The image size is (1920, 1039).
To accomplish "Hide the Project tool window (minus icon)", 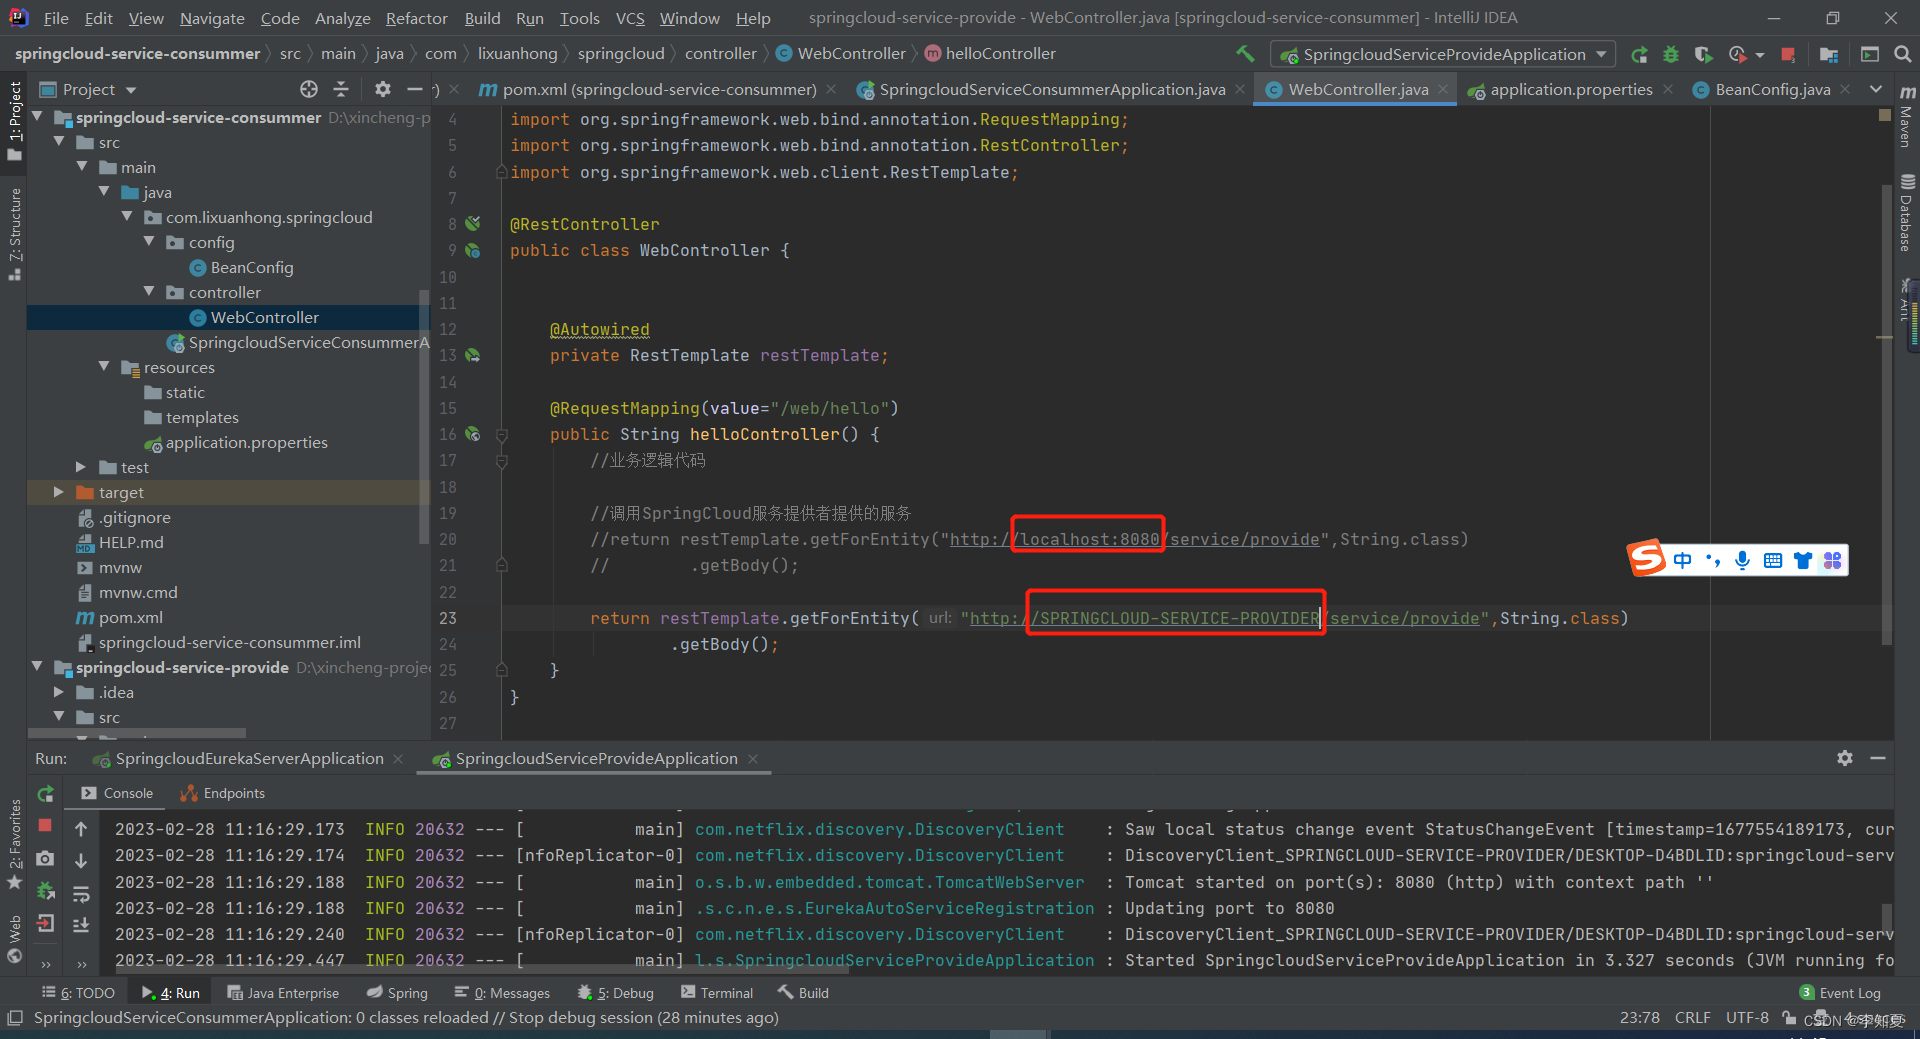I will [415, 89].
